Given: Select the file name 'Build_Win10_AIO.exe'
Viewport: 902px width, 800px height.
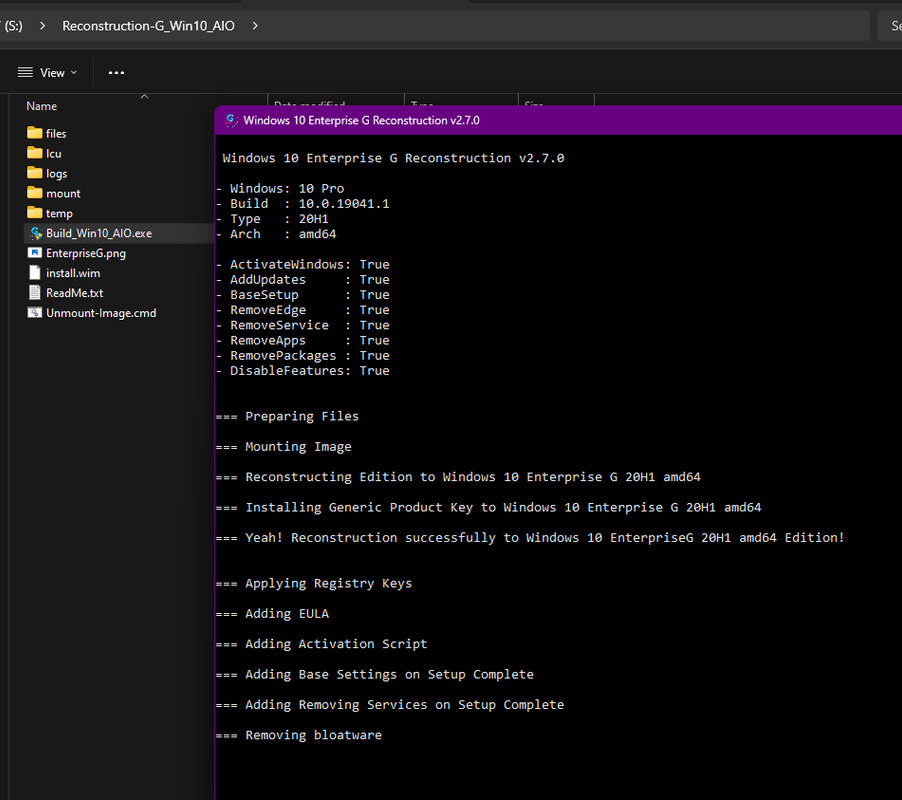Looking at the screenshot, I should pos(99,233).
